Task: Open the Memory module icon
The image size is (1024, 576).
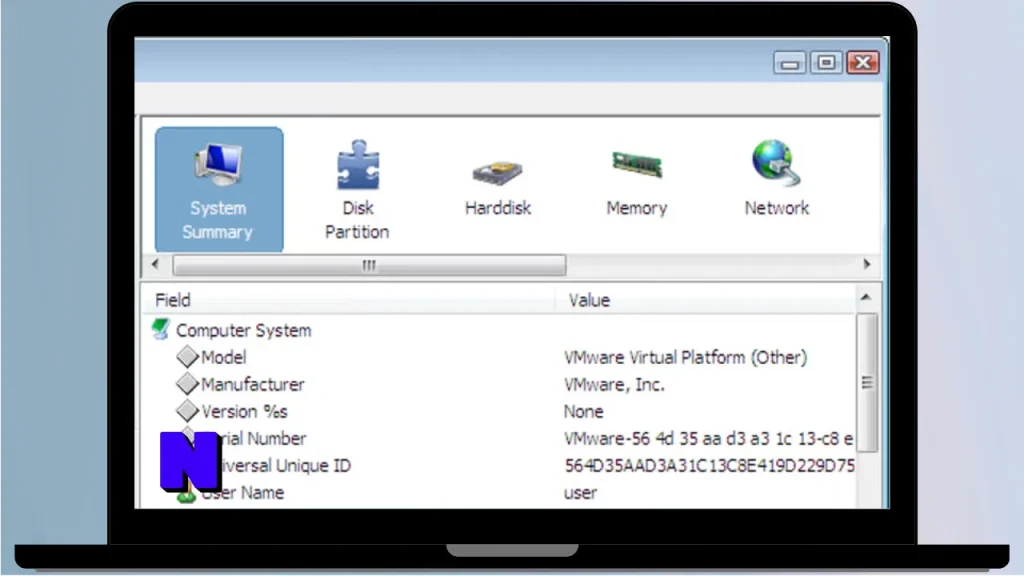Action: (637, 164)
